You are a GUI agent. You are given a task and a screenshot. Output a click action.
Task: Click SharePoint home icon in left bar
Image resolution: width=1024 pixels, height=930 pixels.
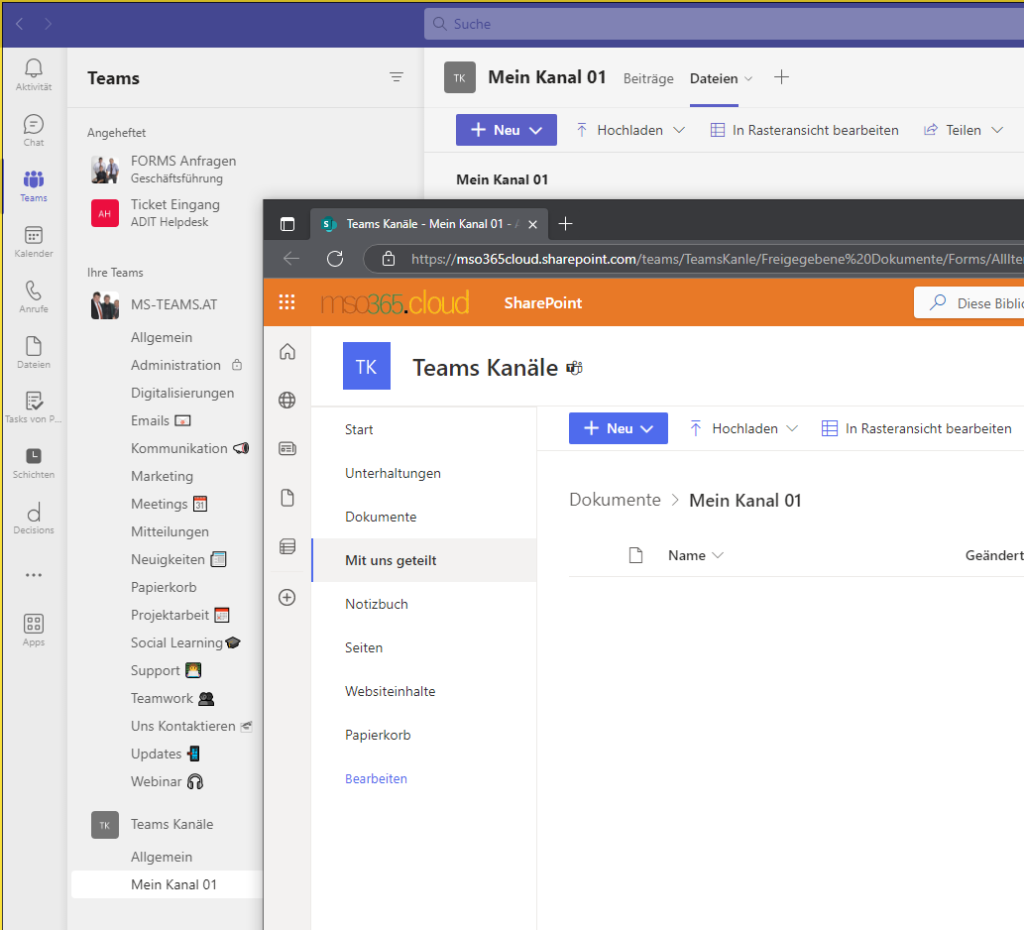287,351
